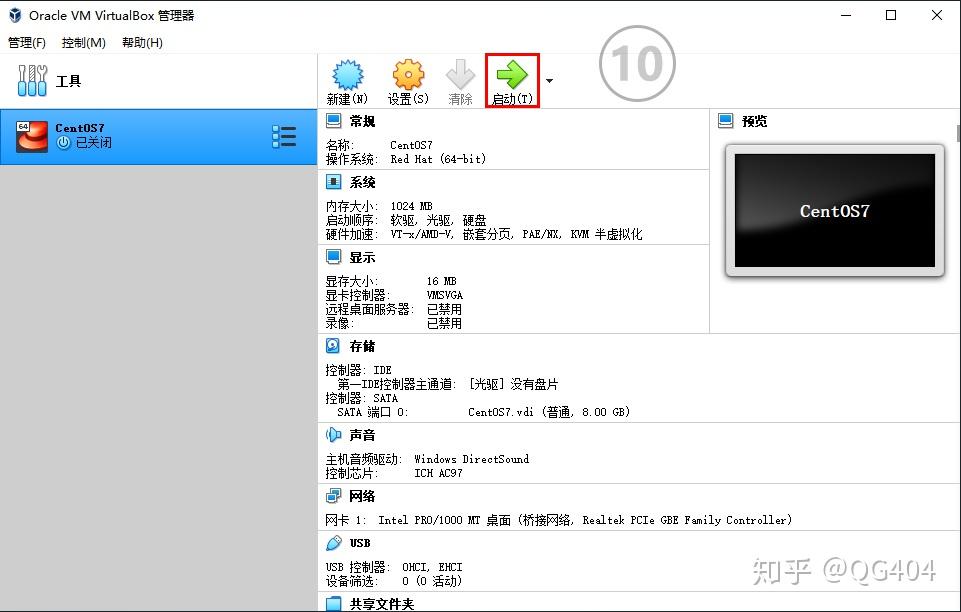Screen dimensions: 961x612
Task: Open the 控制 menu
Action: click(85, 42)
